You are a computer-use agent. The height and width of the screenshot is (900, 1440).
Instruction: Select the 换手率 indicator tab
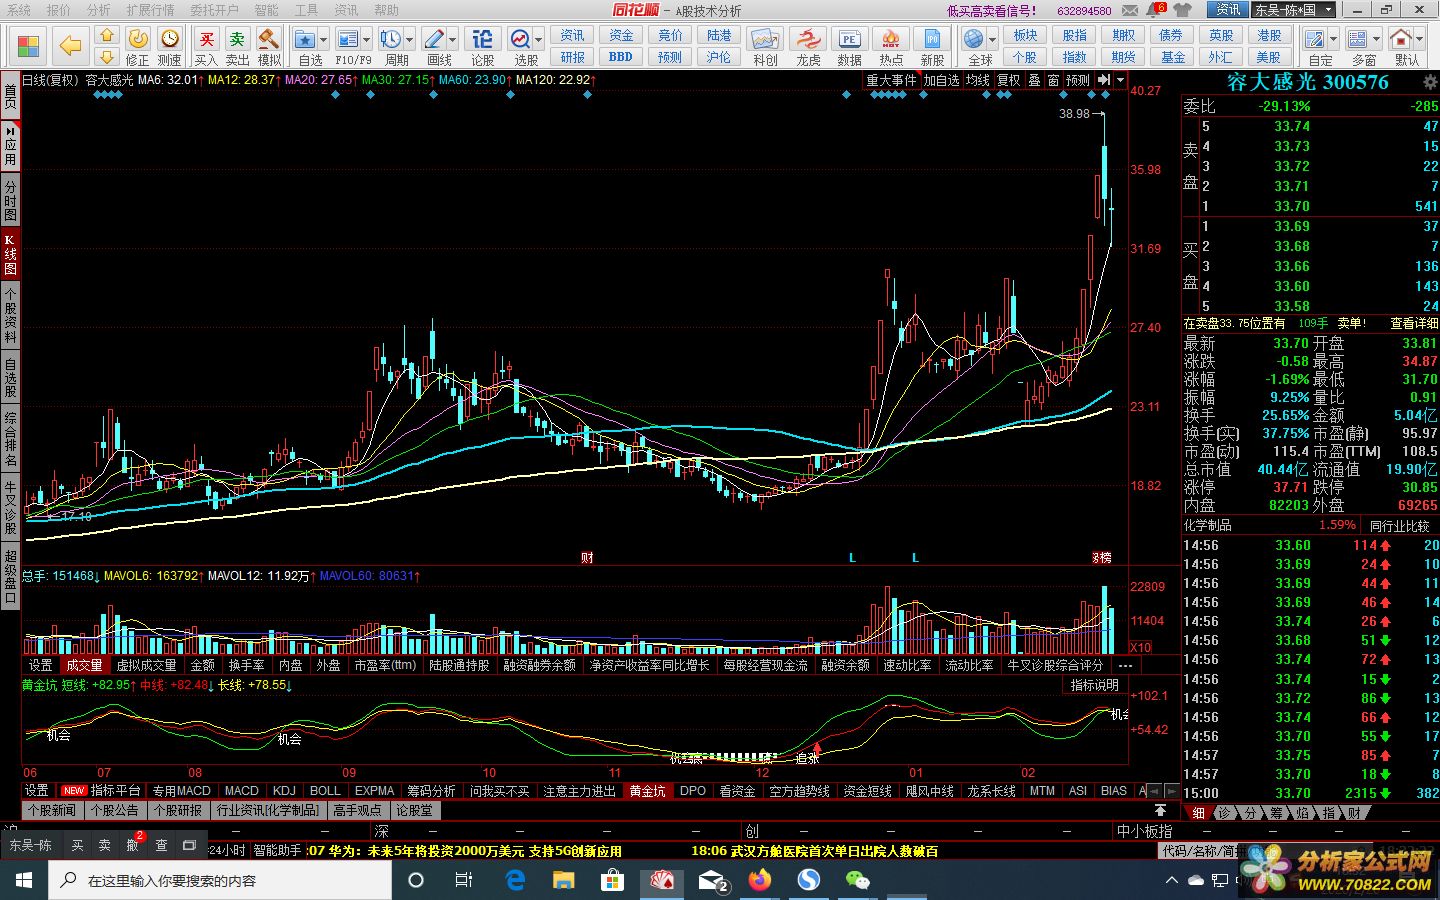click(246, 665)
